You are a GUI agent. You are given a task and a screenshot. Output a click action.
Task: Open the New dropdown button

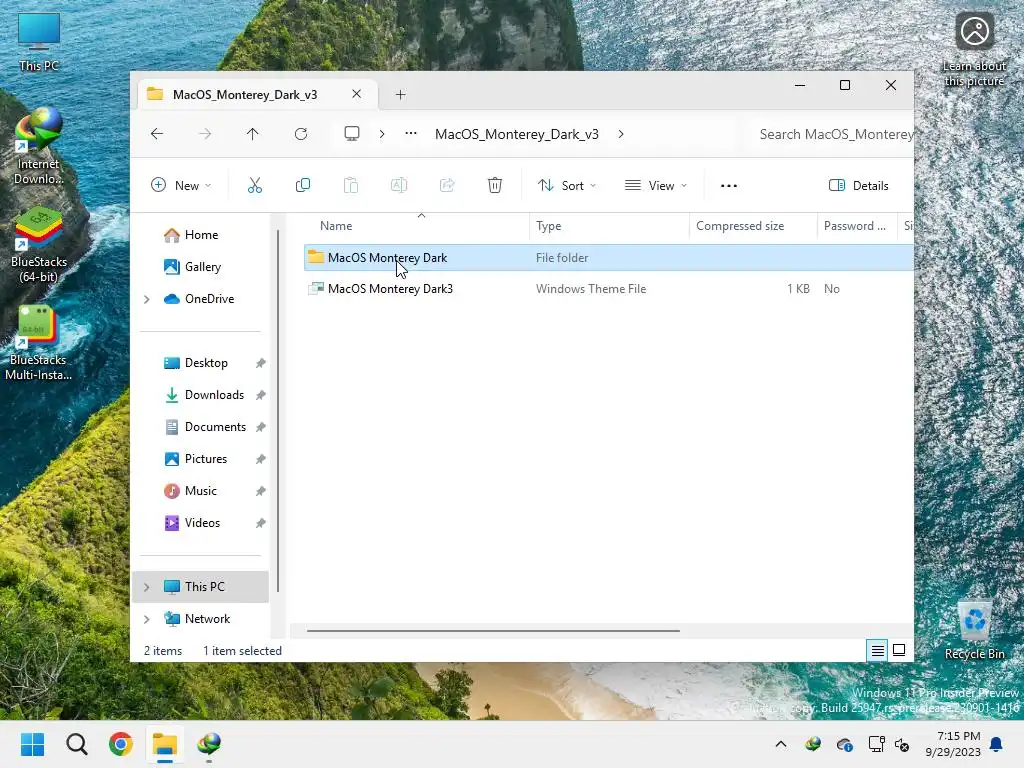tap(181, 185)
